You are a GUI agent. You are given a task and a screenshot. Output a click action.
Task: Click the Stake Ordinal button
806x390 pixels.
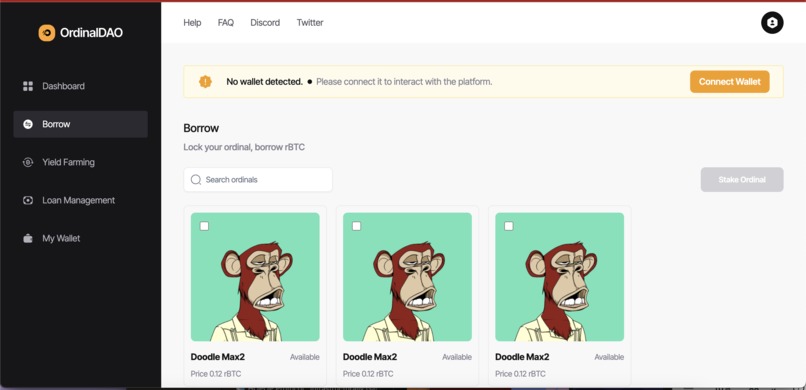pyautogui.click(x=742, y=179)
